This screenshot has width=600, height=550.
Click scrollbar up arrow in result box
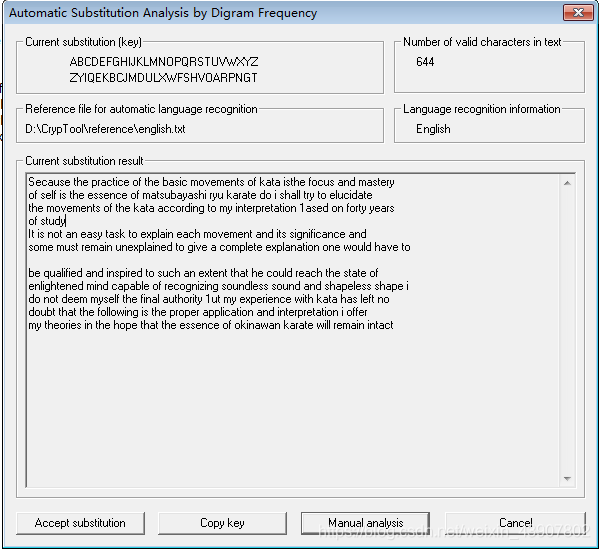click(x=567, y=183)
